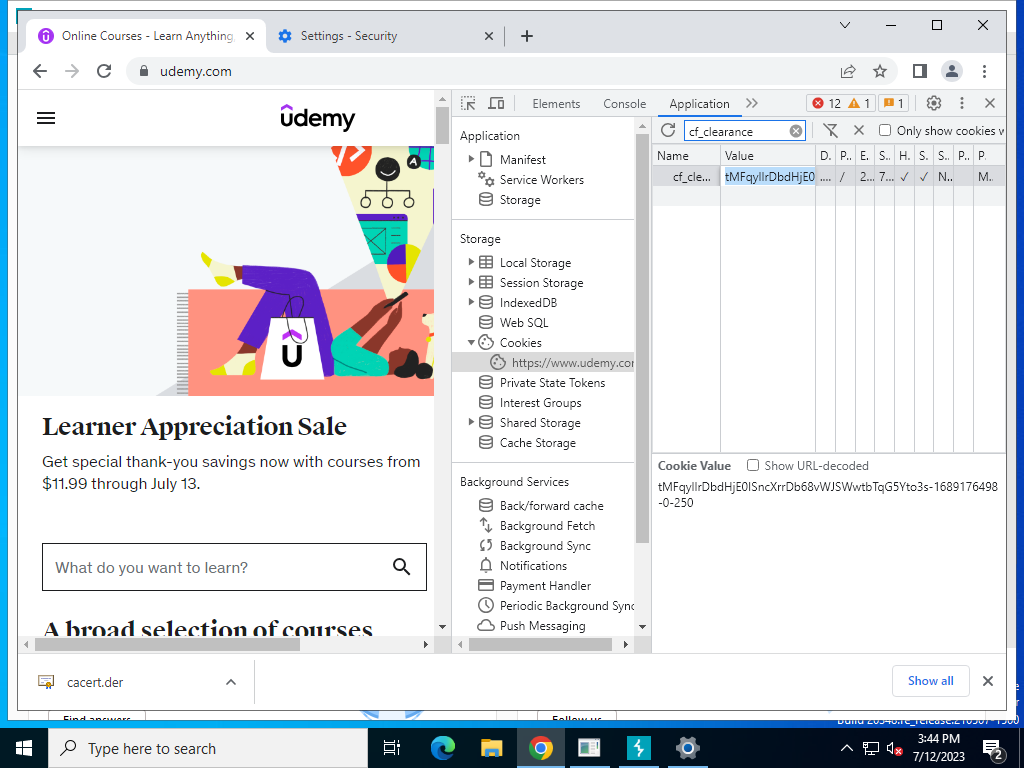Screen dimensions: 1024x768
Task: Close the downloads bar
Action: 987,681
